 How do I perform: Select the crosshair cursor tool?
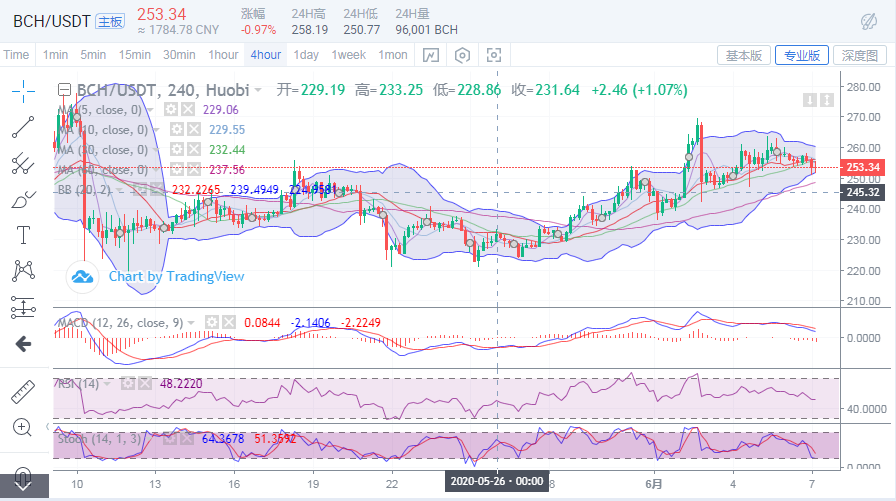pyautogui.click(x=23, y=92)
